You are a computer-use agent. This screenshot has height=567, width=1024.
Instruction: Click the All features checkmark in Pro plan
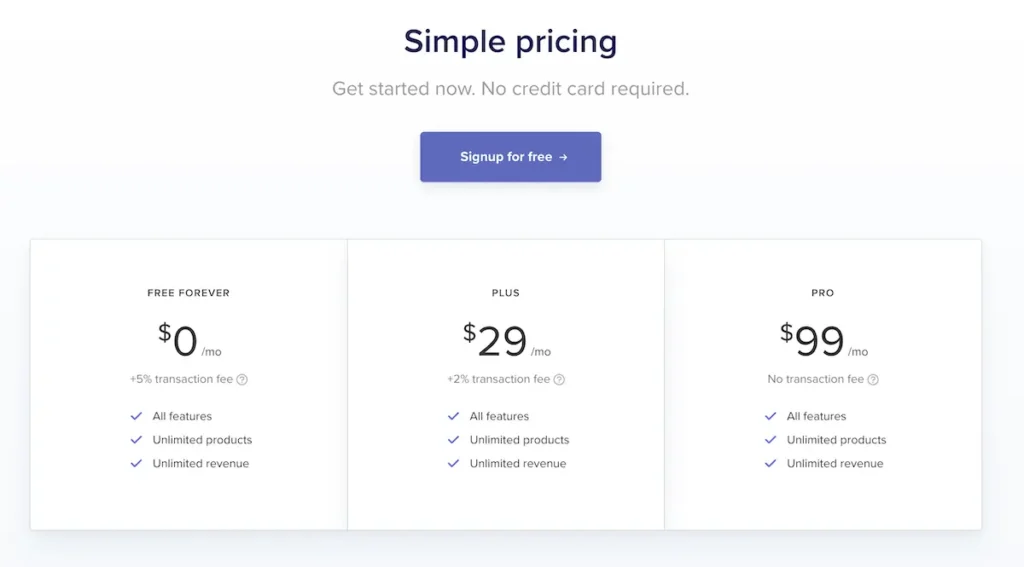(x=770, y=416)
